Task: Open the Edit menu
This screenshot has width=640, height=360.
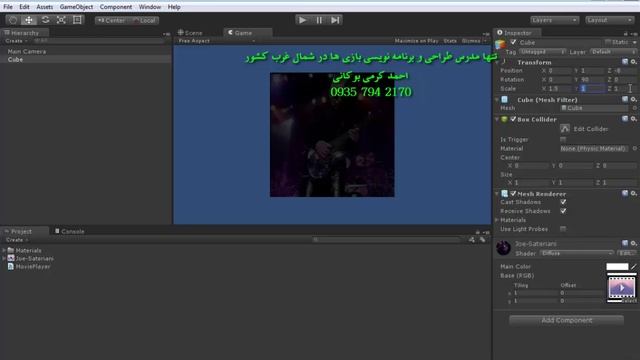Action: coord(24,7)
